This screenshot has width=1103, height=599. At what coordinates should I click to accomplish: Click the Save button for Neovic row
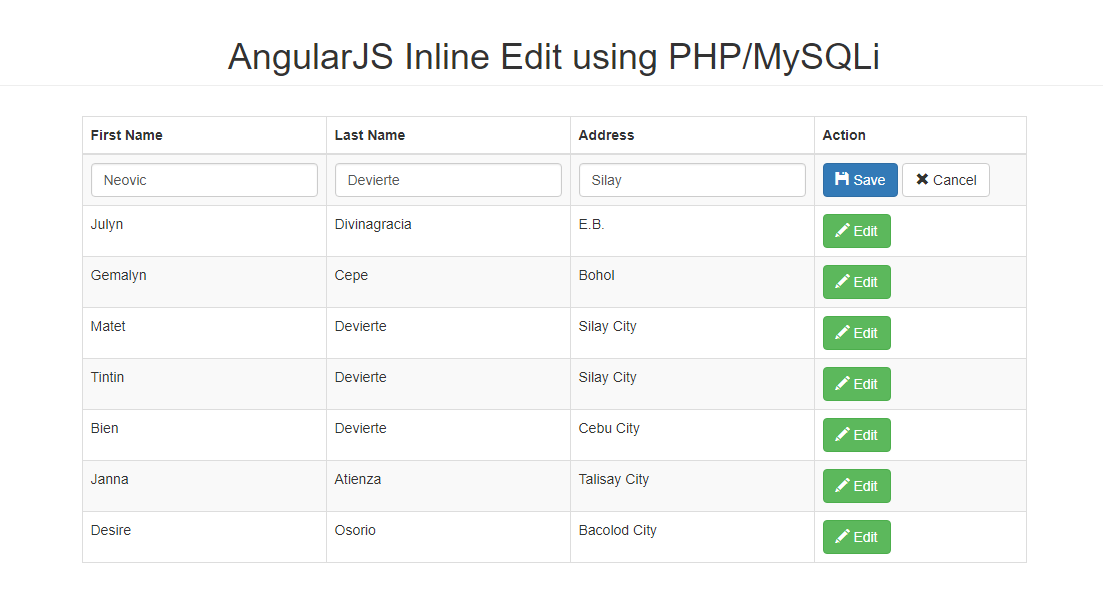pos(860,180)
